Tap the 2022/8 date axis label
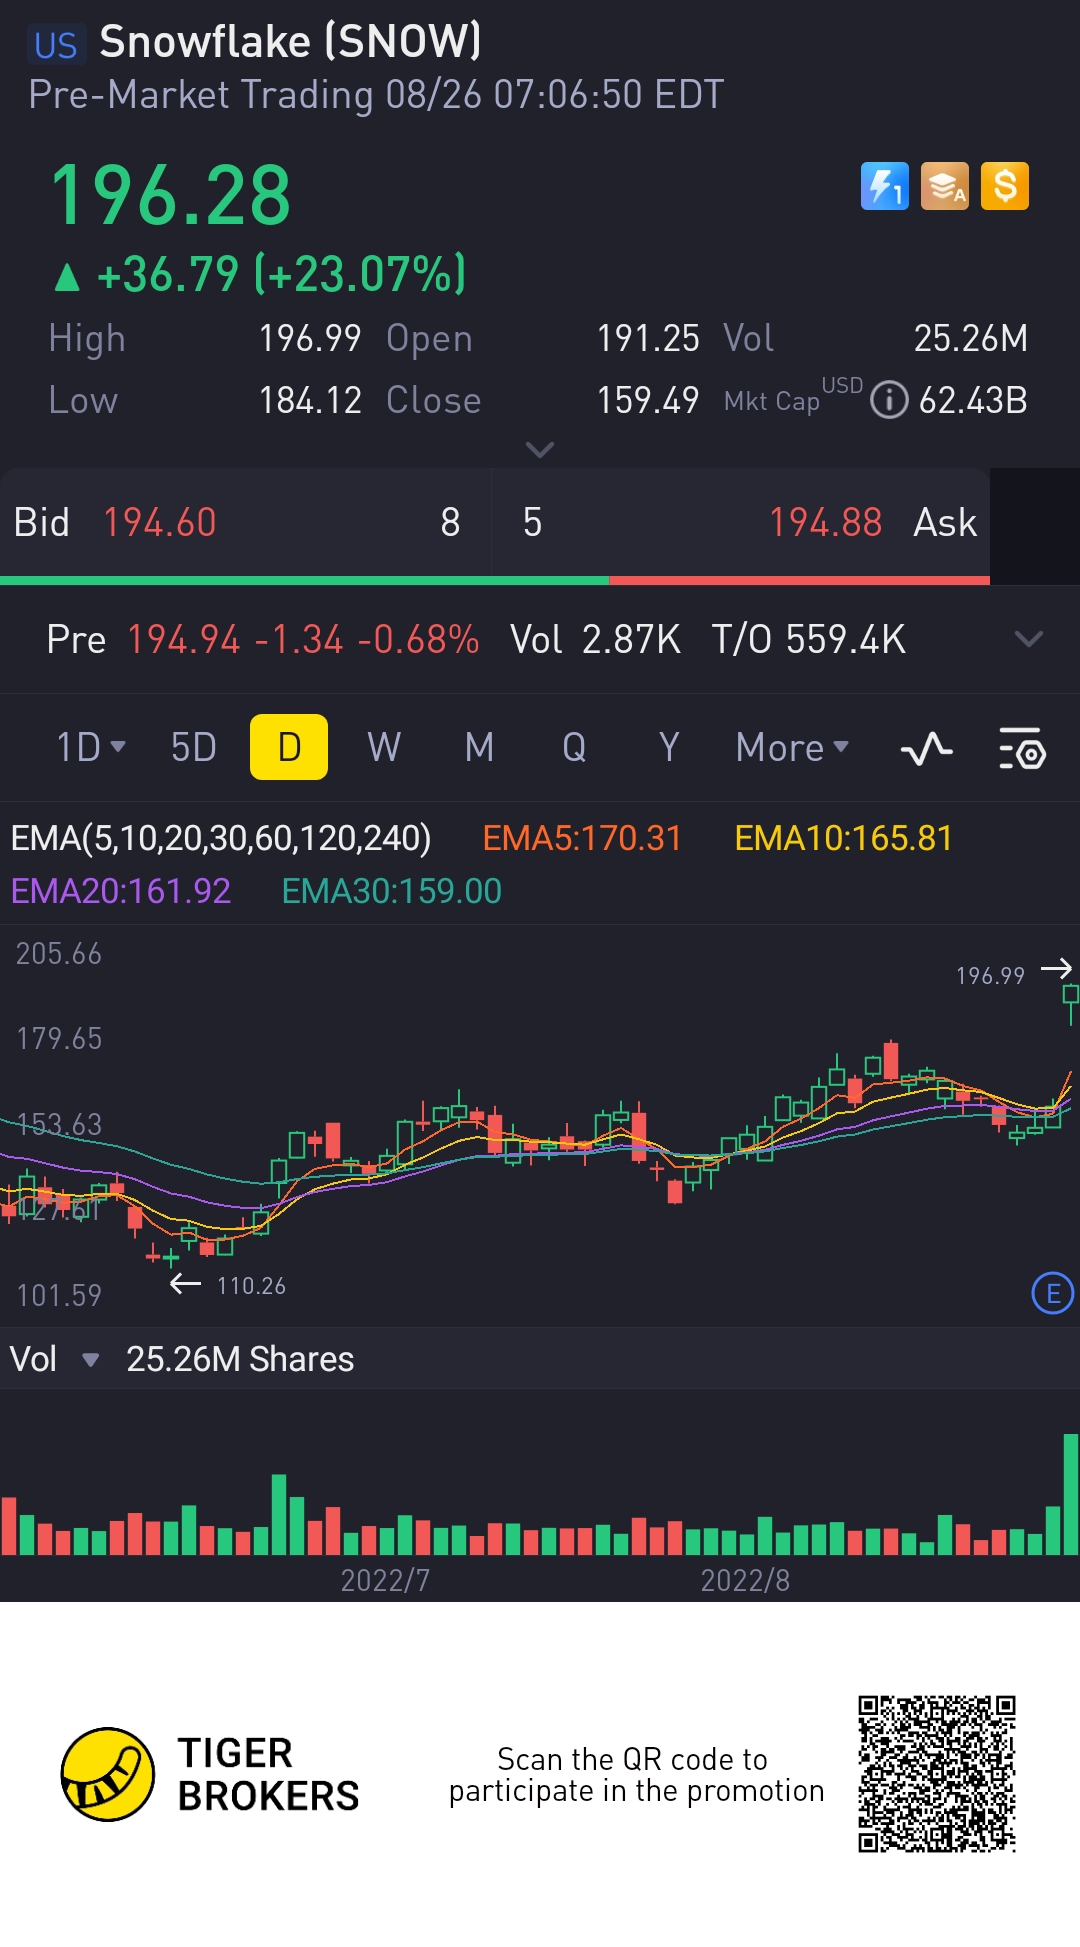The image size is (1080, 1947). [x=745, y=1580]
